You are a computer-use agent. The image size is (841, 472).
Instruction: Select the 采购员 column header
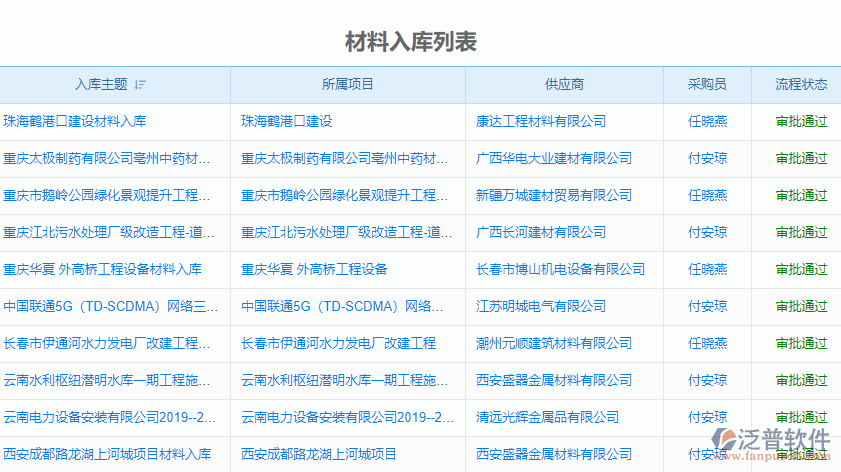(707, 85)
